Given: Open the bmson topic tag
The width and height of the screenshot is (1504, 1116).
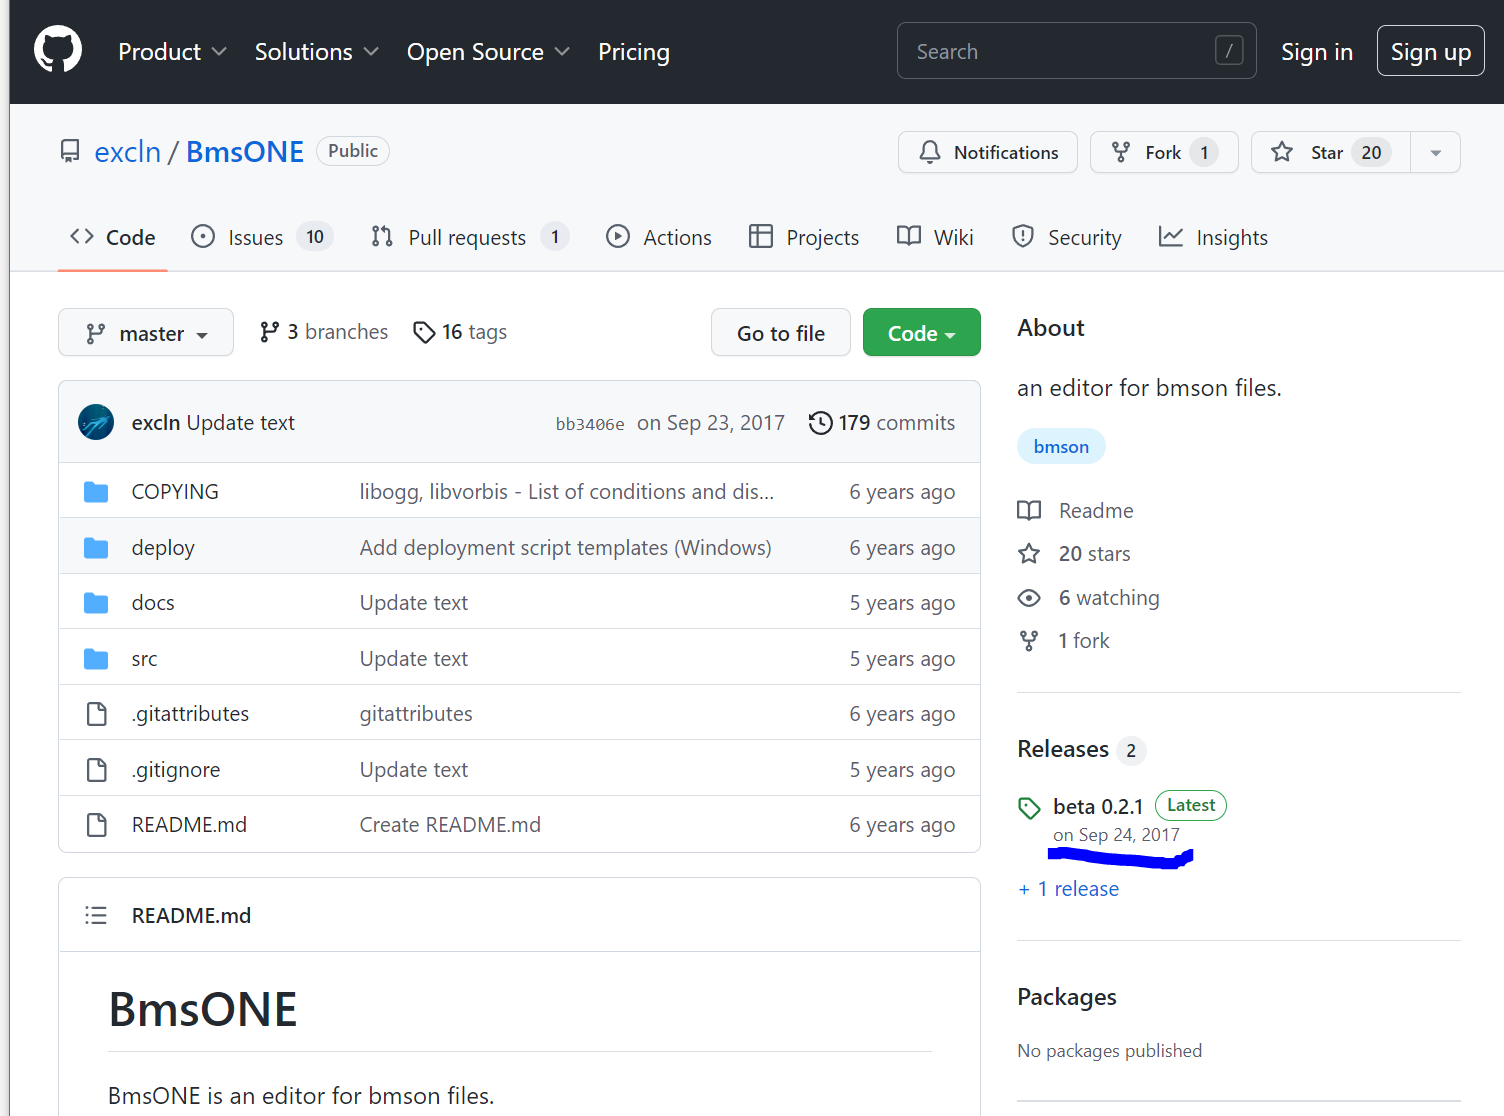Looking at the screenshot, I should 1061,446.
